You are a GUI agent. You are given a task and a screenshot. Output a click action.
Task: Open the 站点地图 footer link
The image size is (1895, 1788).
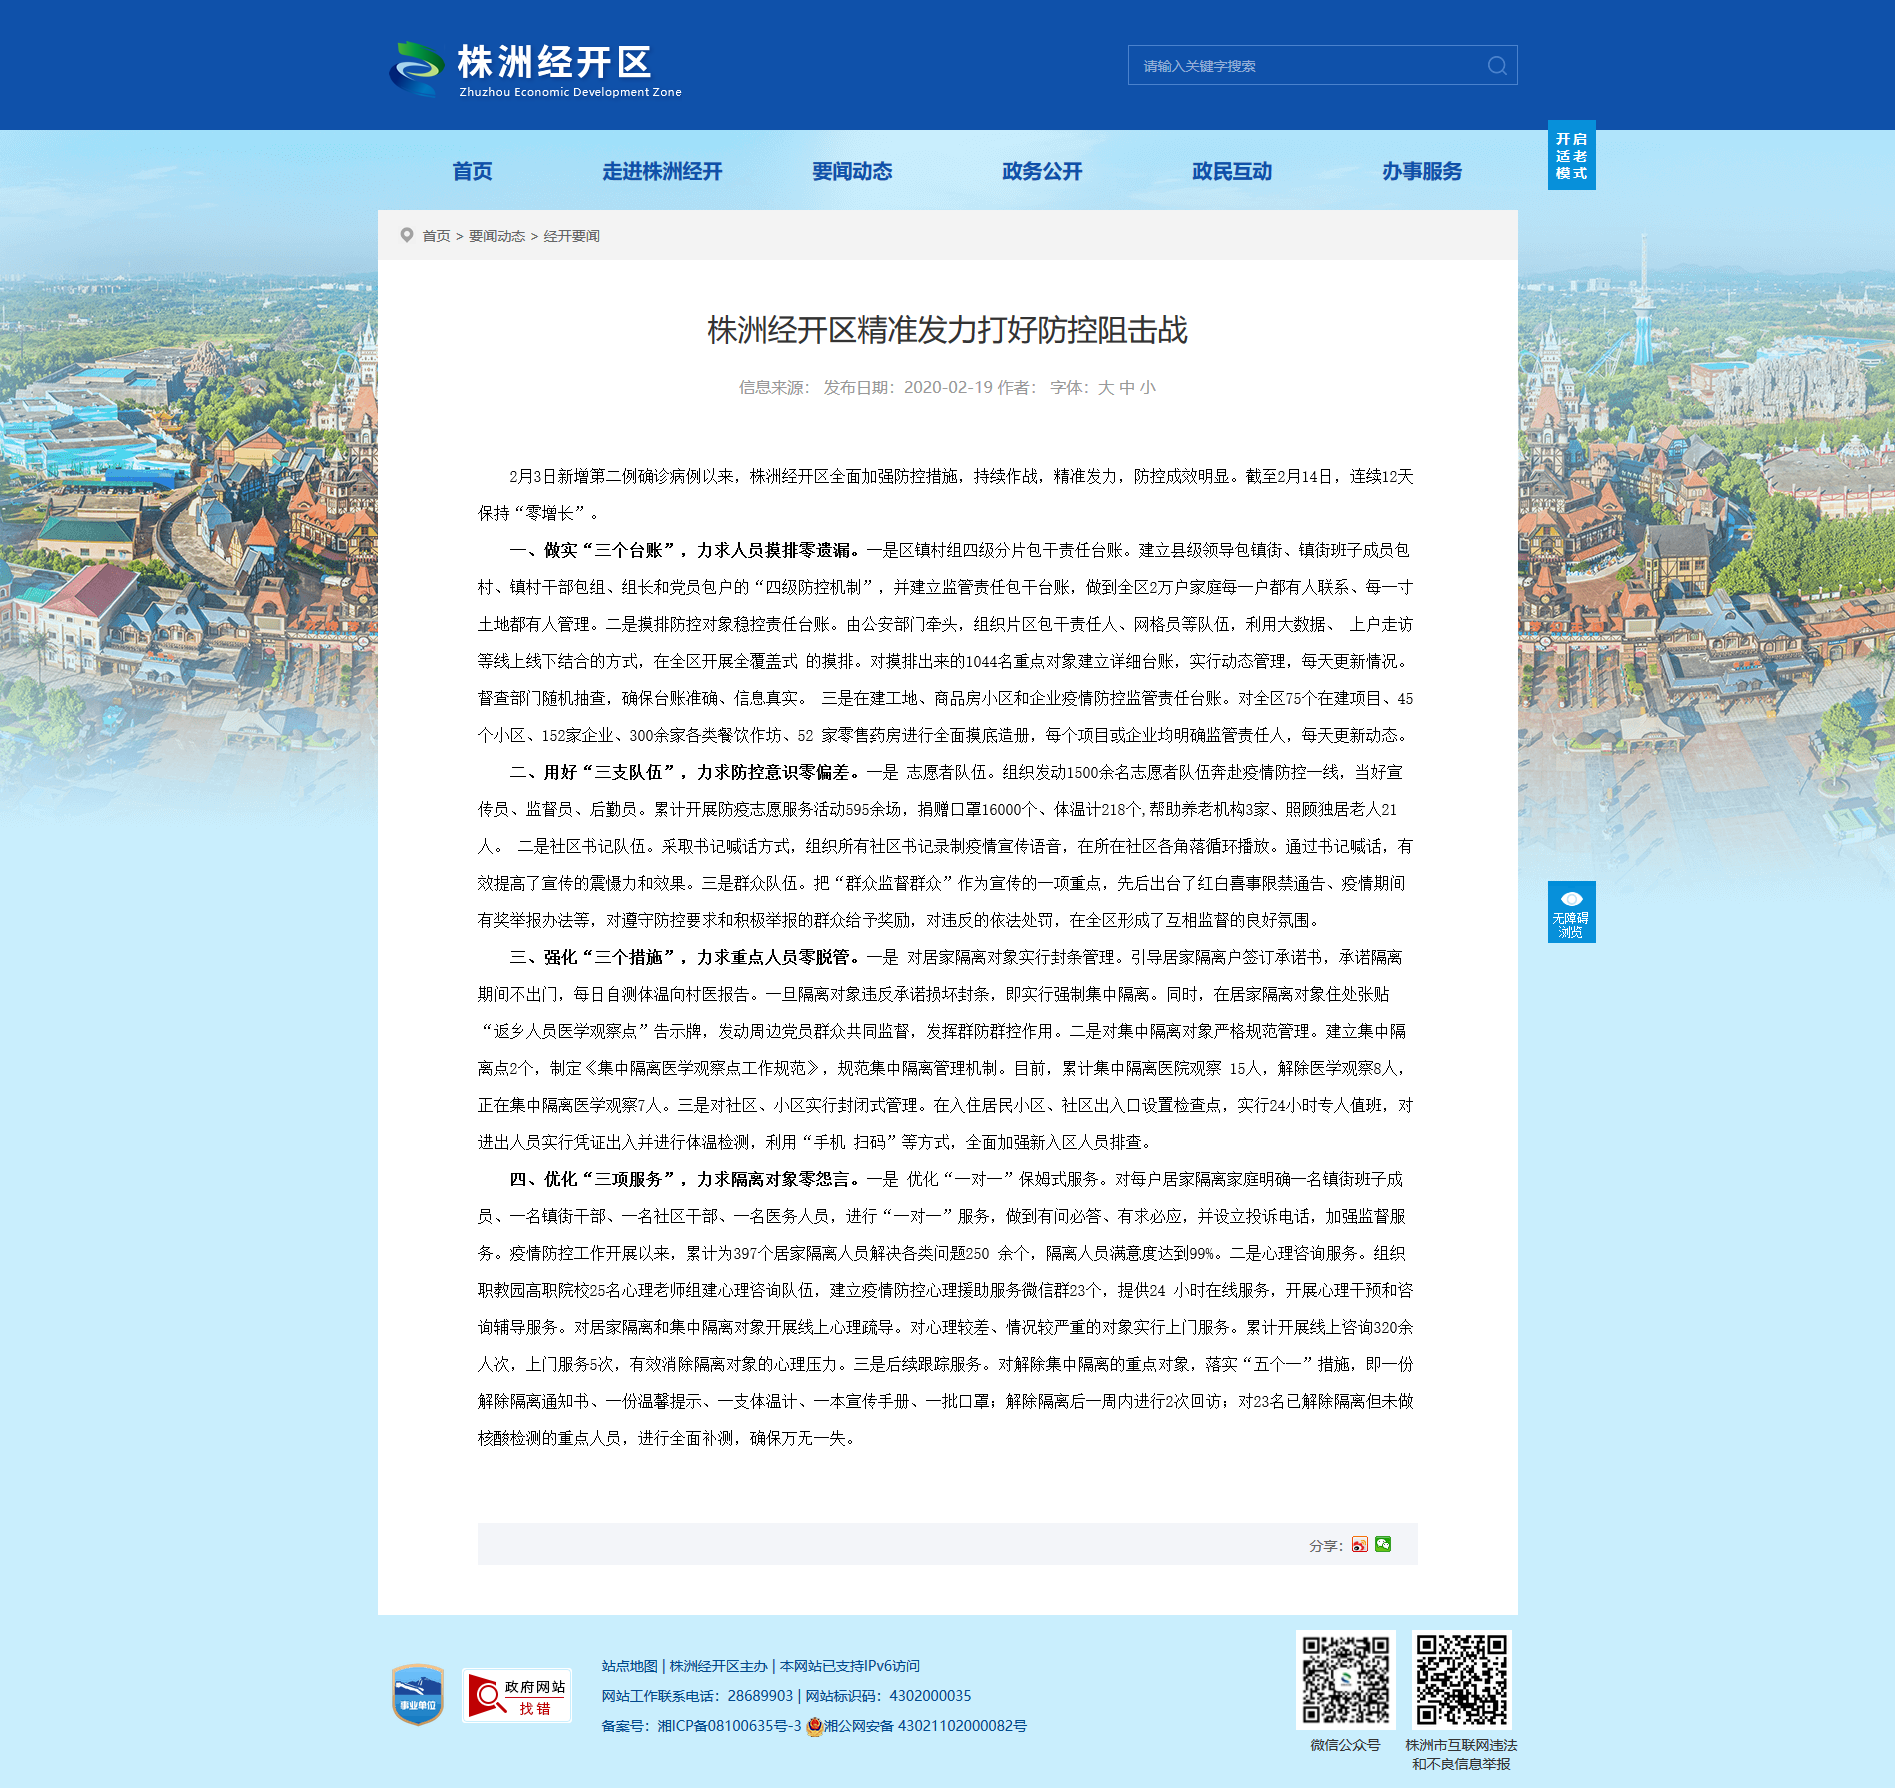pos(630,1666)
